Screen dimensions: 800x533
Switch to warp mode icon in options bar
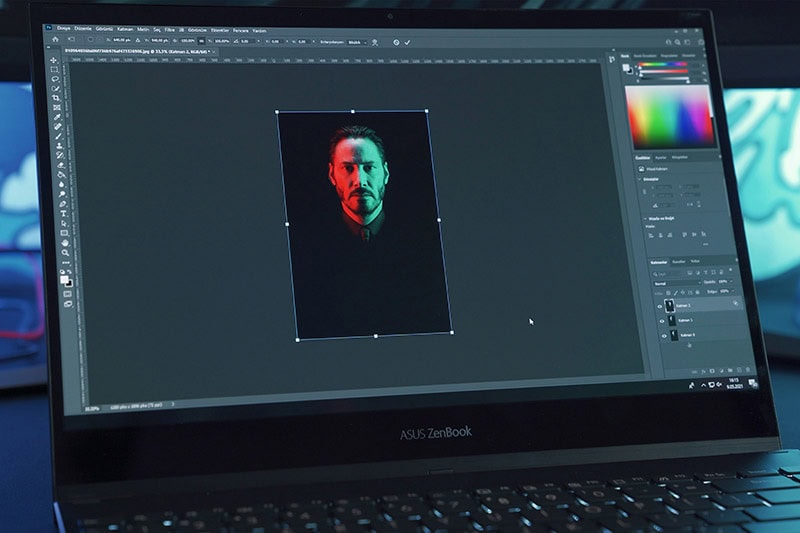[x=374, y=43]
